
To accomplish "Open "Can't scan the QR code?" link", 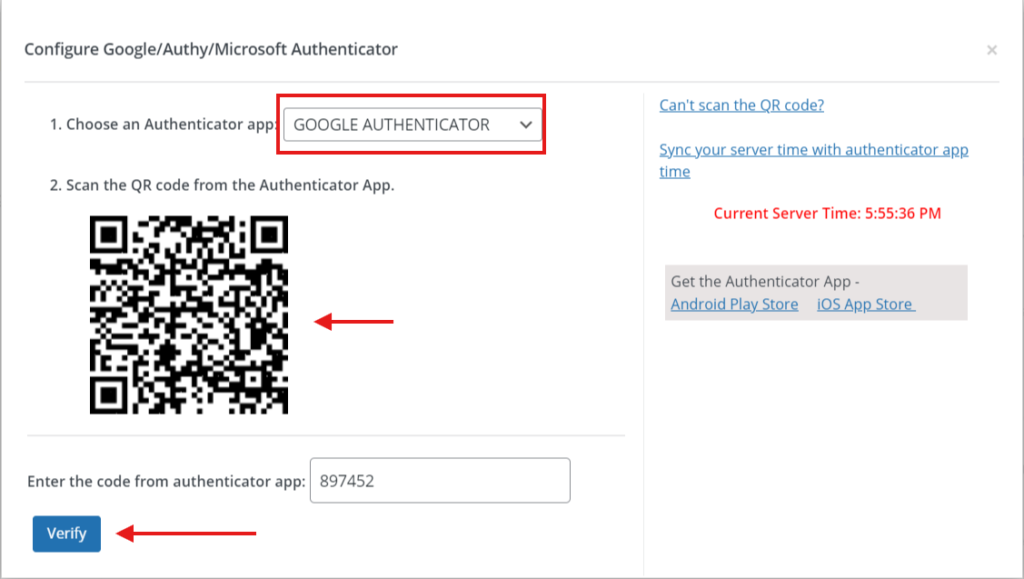I will (x=741, y=105).
